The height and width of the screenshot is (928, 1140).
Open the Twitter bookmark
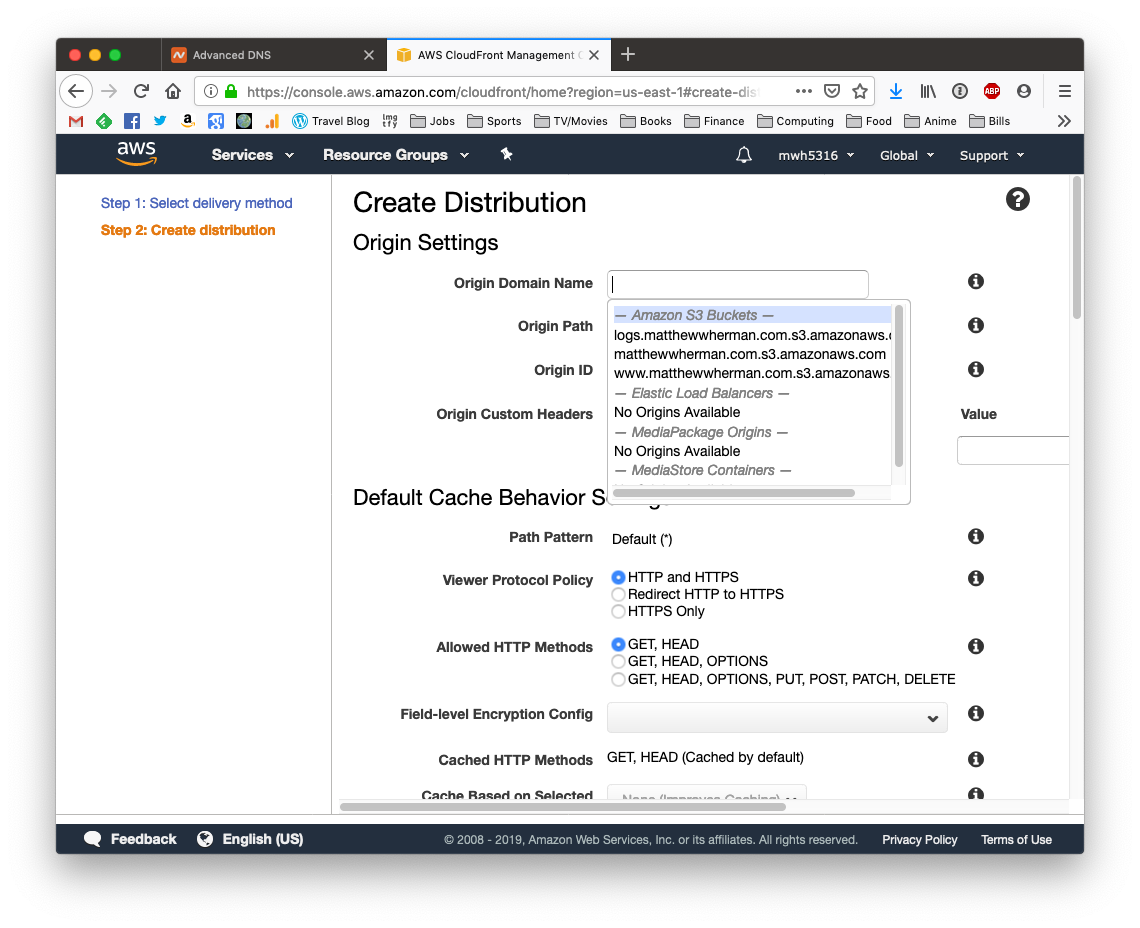pyautogui.click(x=160, y=121)
